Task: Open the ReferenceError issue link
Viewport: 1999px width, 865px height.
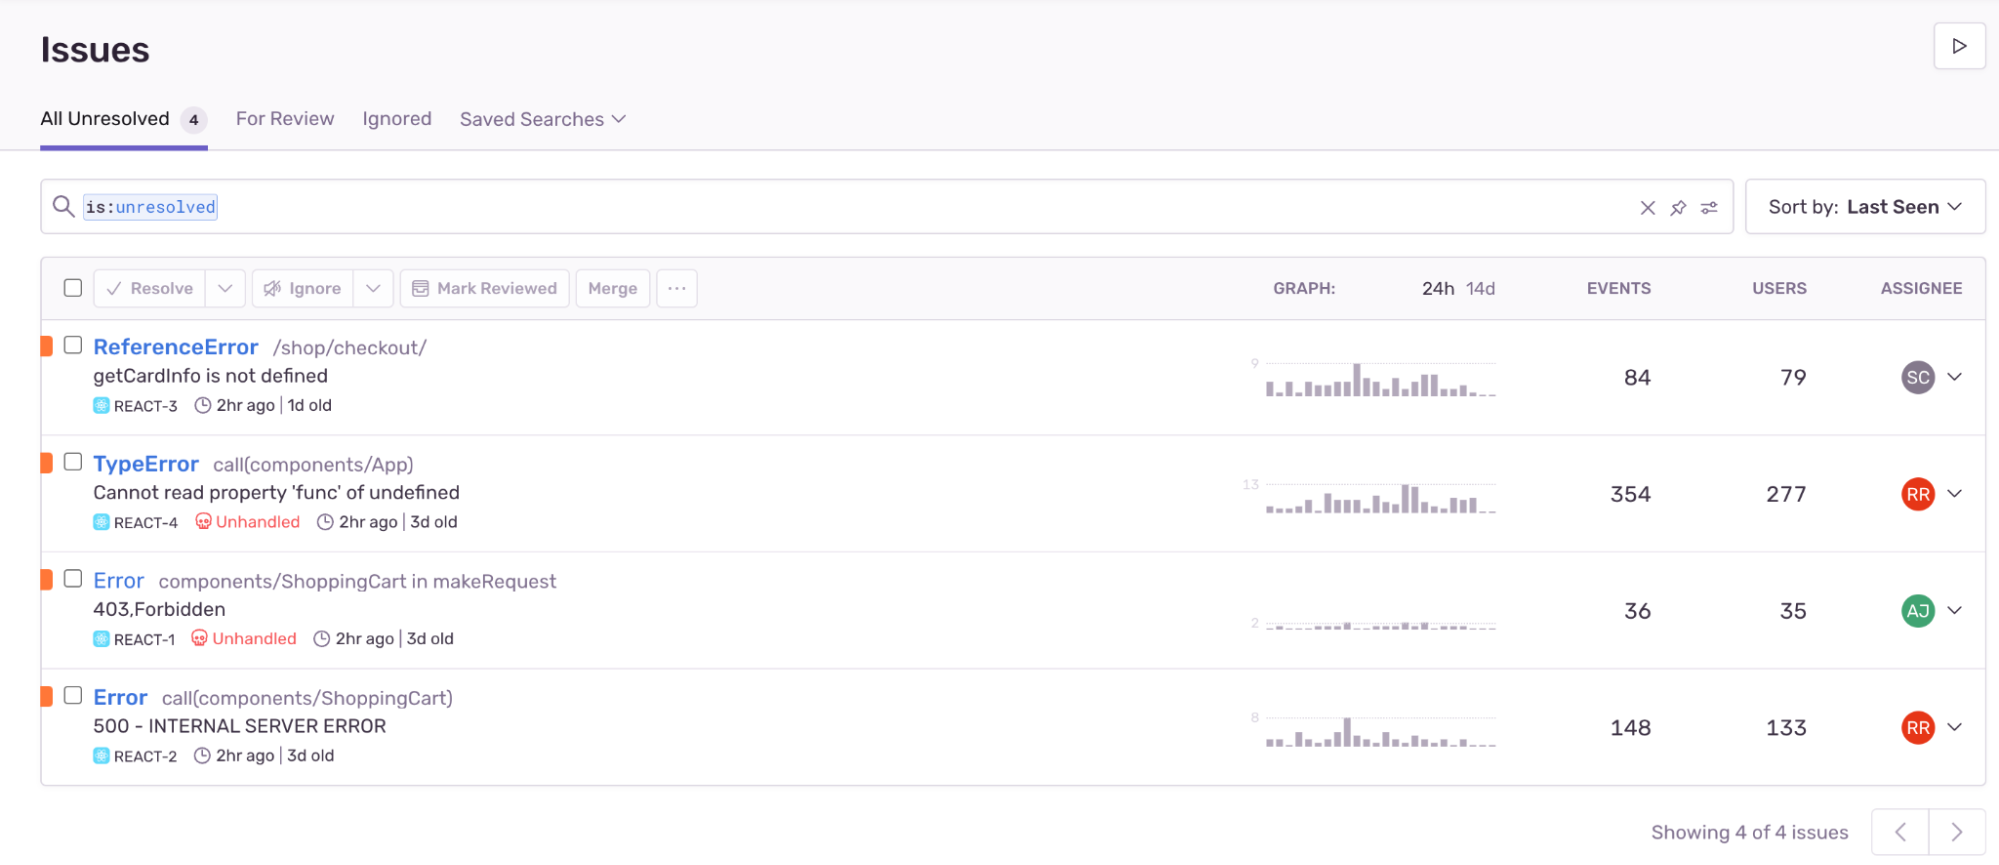Action: point(175,347)
